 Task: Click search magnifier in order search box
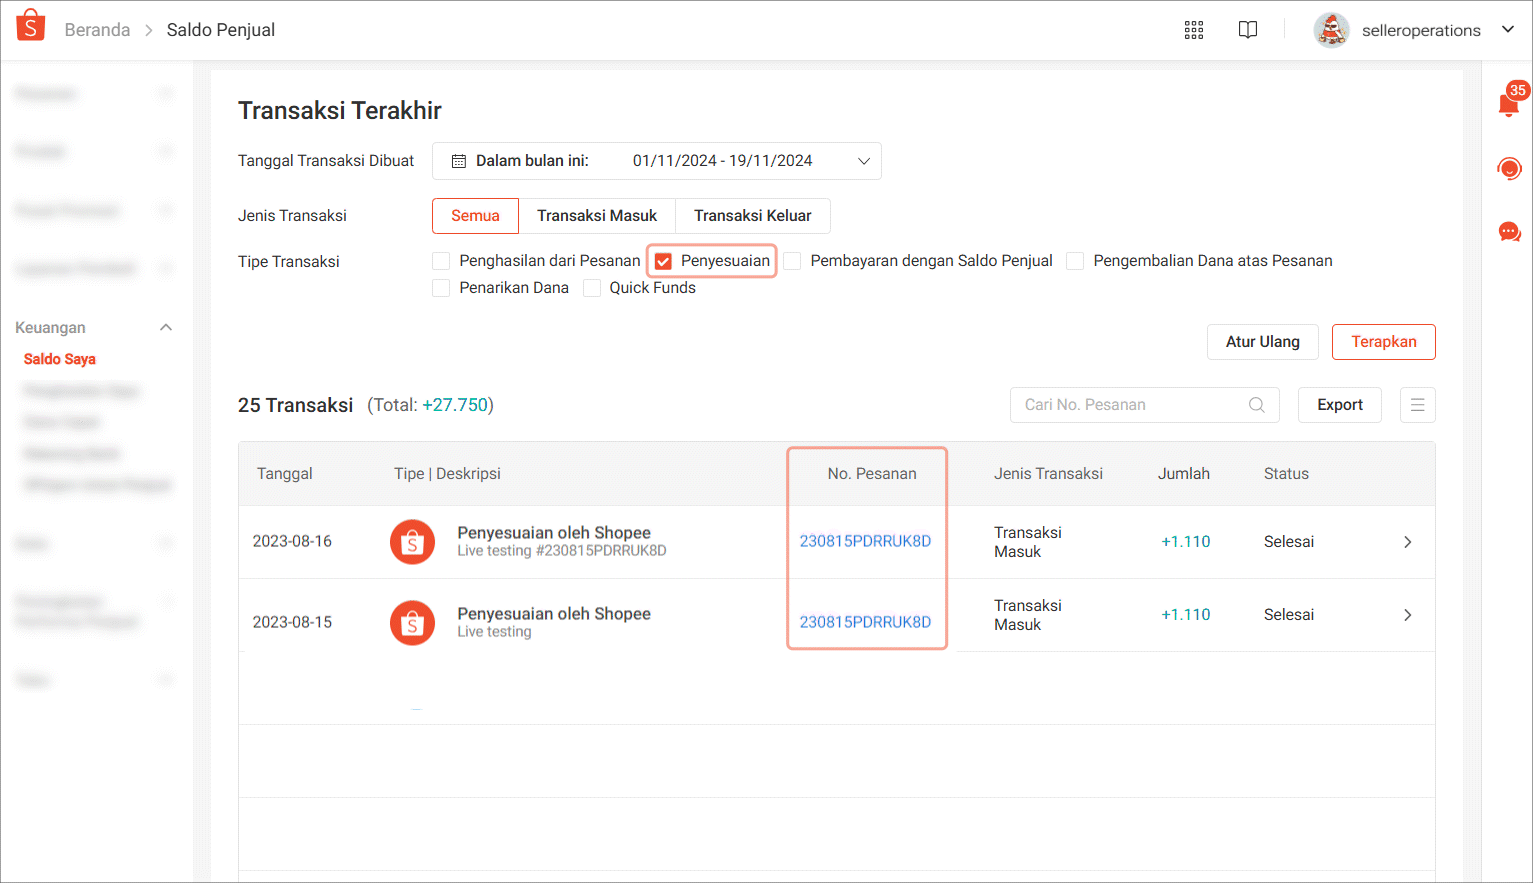point(1256,405)
